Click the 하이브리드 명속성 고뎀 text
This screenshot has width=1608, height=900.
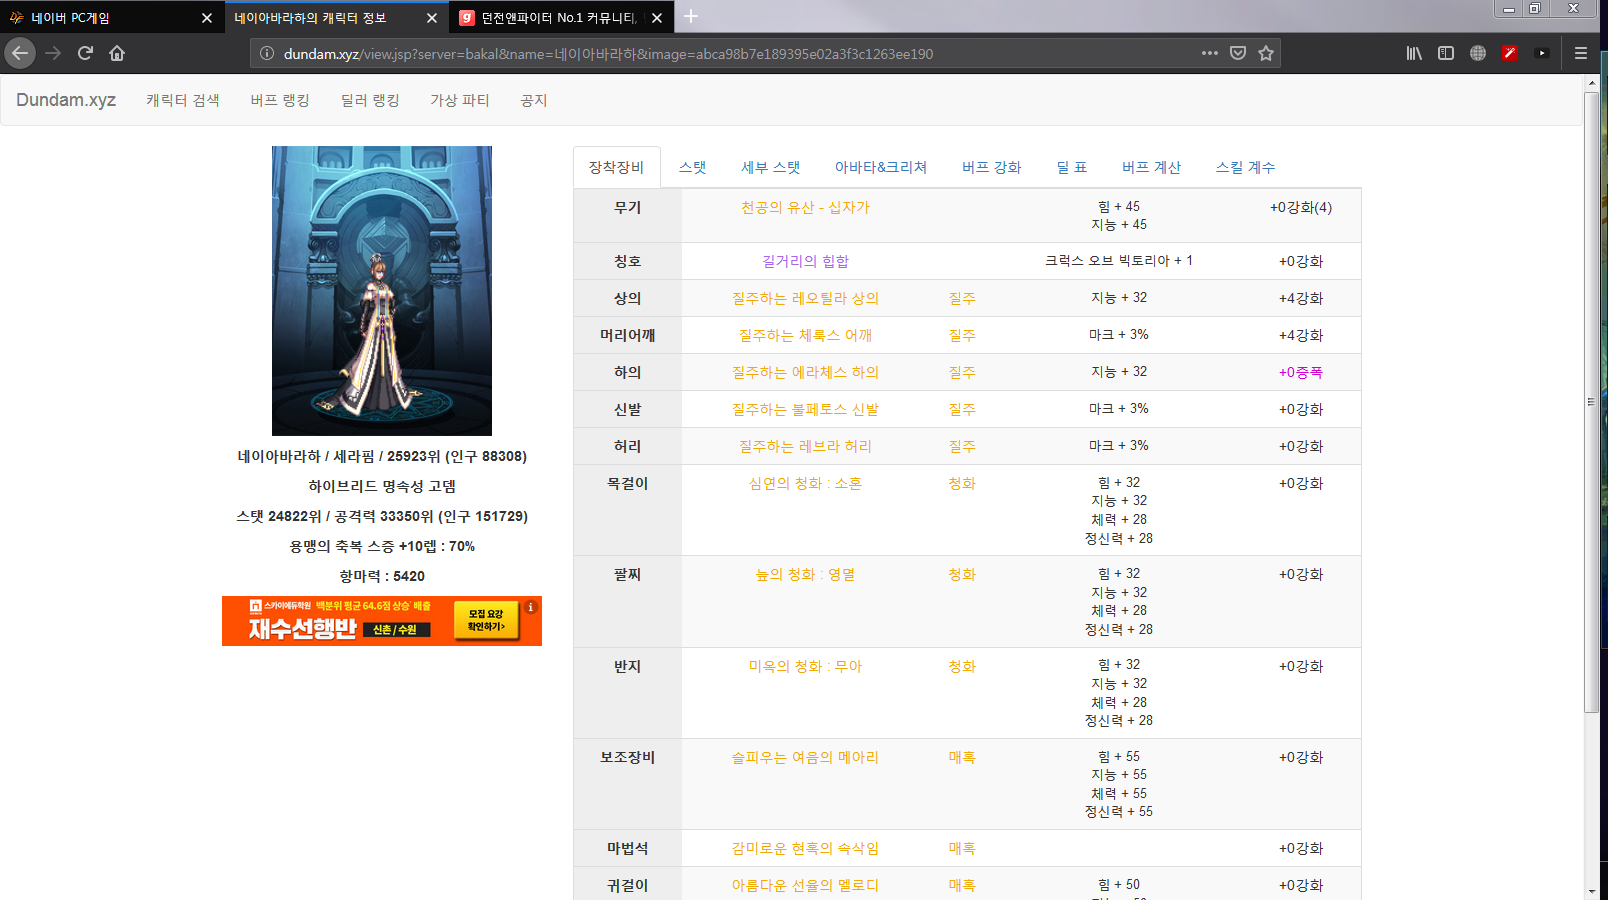(x=382, y=486)
